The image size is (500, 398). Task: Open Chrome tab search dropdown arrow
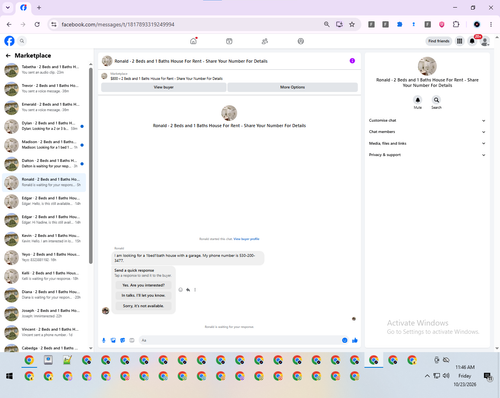[x=8, y=7]
